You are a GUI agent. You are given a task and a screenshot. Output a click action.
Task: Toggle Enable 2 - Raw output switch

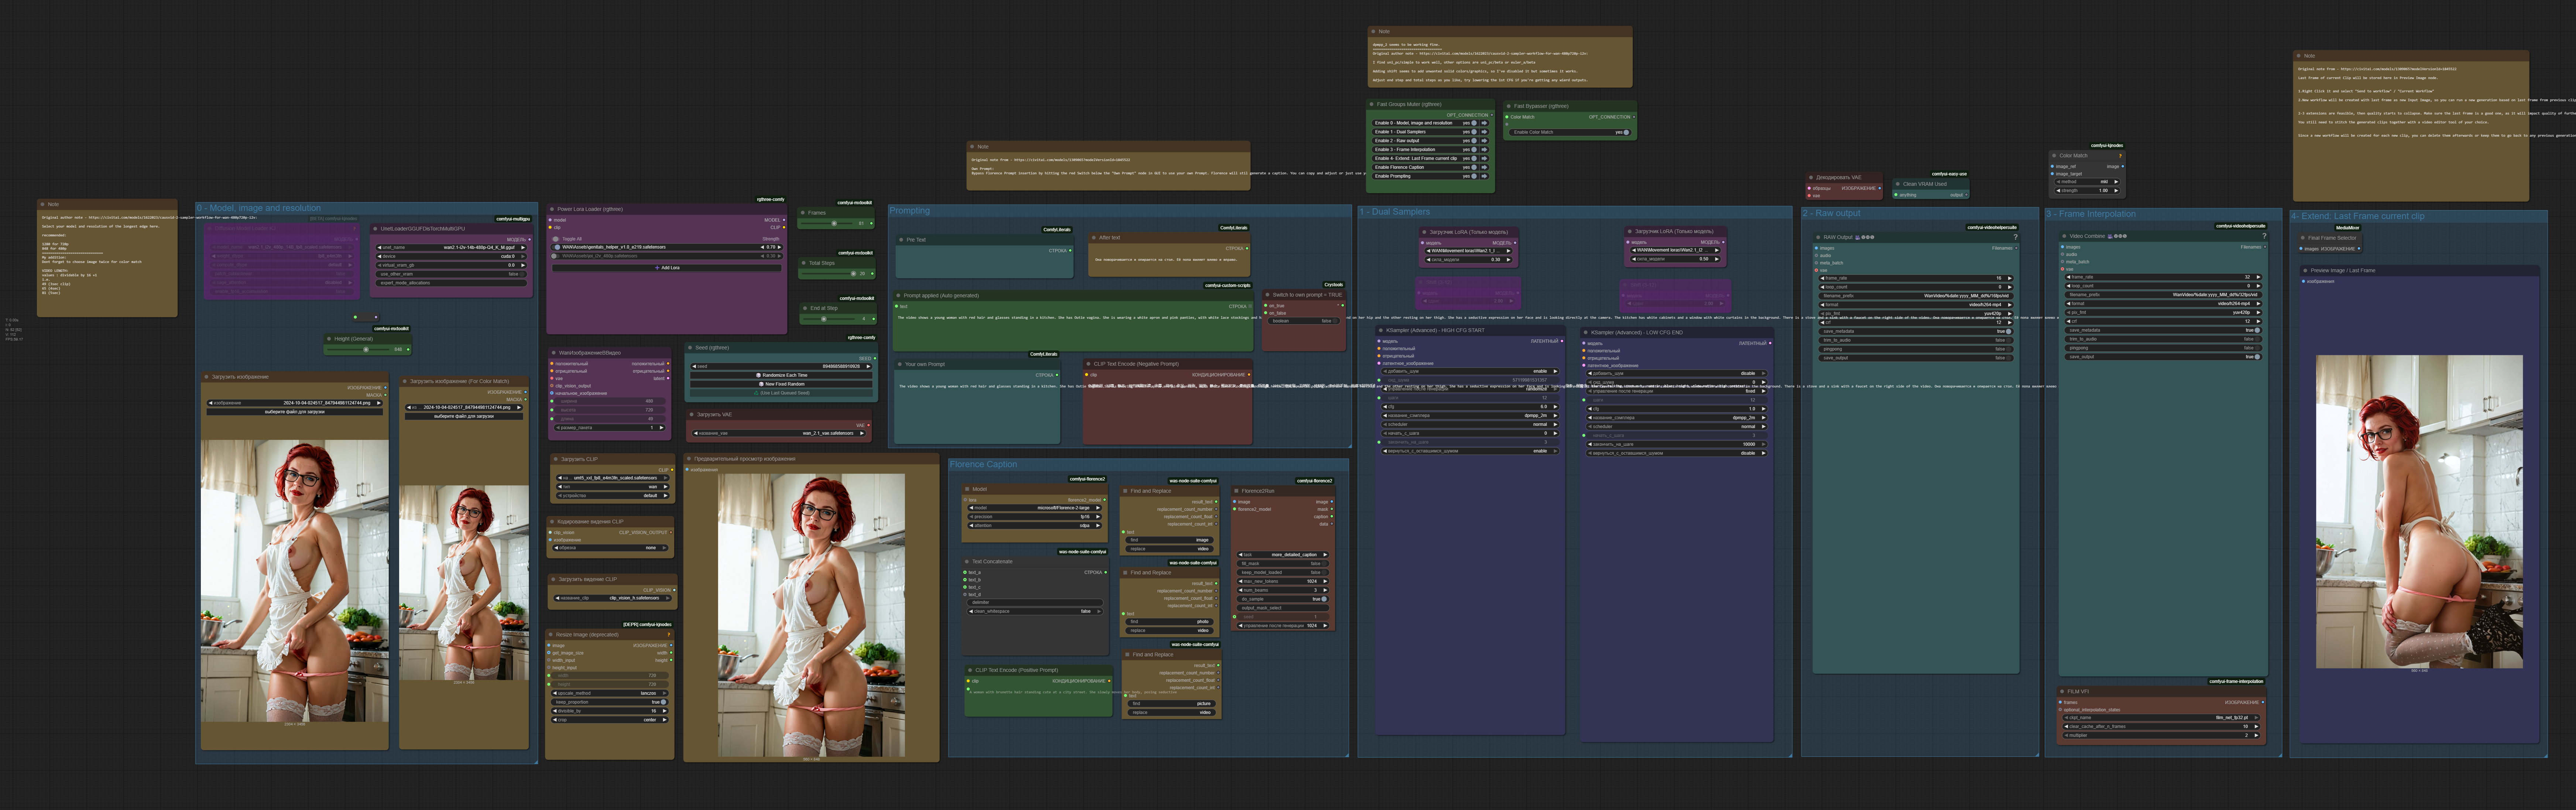tap(1474, 141)
